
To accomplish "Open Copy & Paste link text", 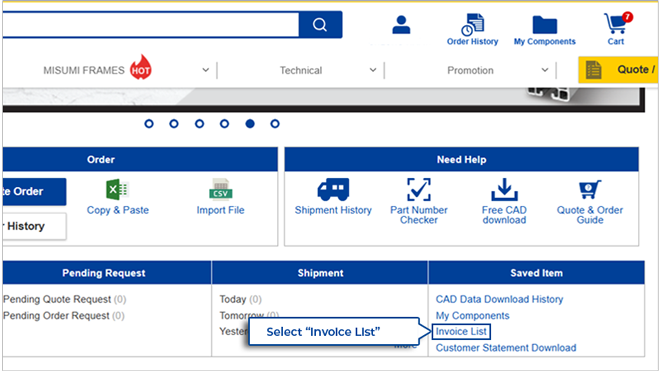I will pyautogui.click(x=118, y=210).
